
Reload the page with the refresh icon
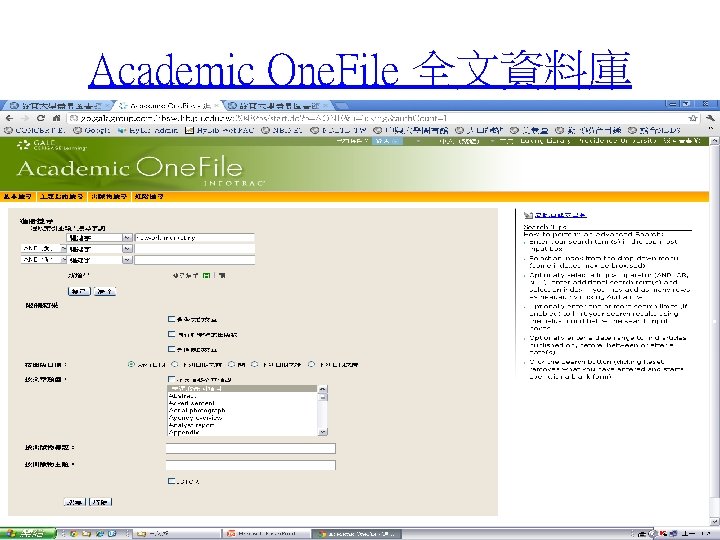point(41,118)
